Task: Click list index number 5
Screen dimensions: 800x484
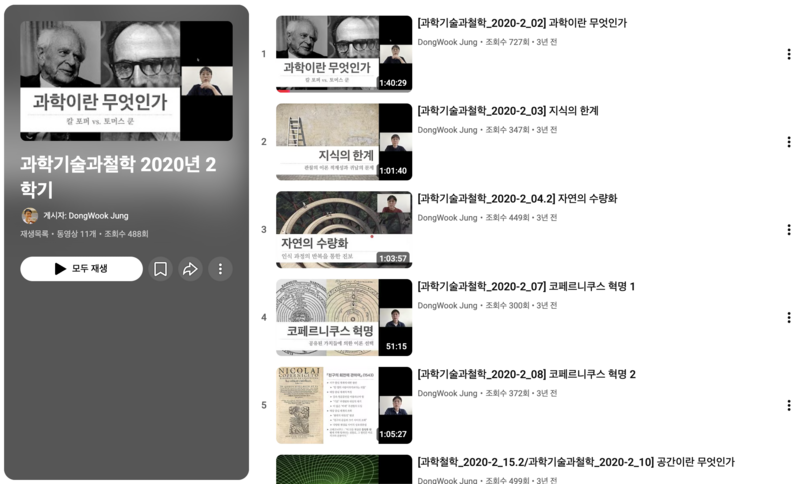Action: (x=264, y=405)
